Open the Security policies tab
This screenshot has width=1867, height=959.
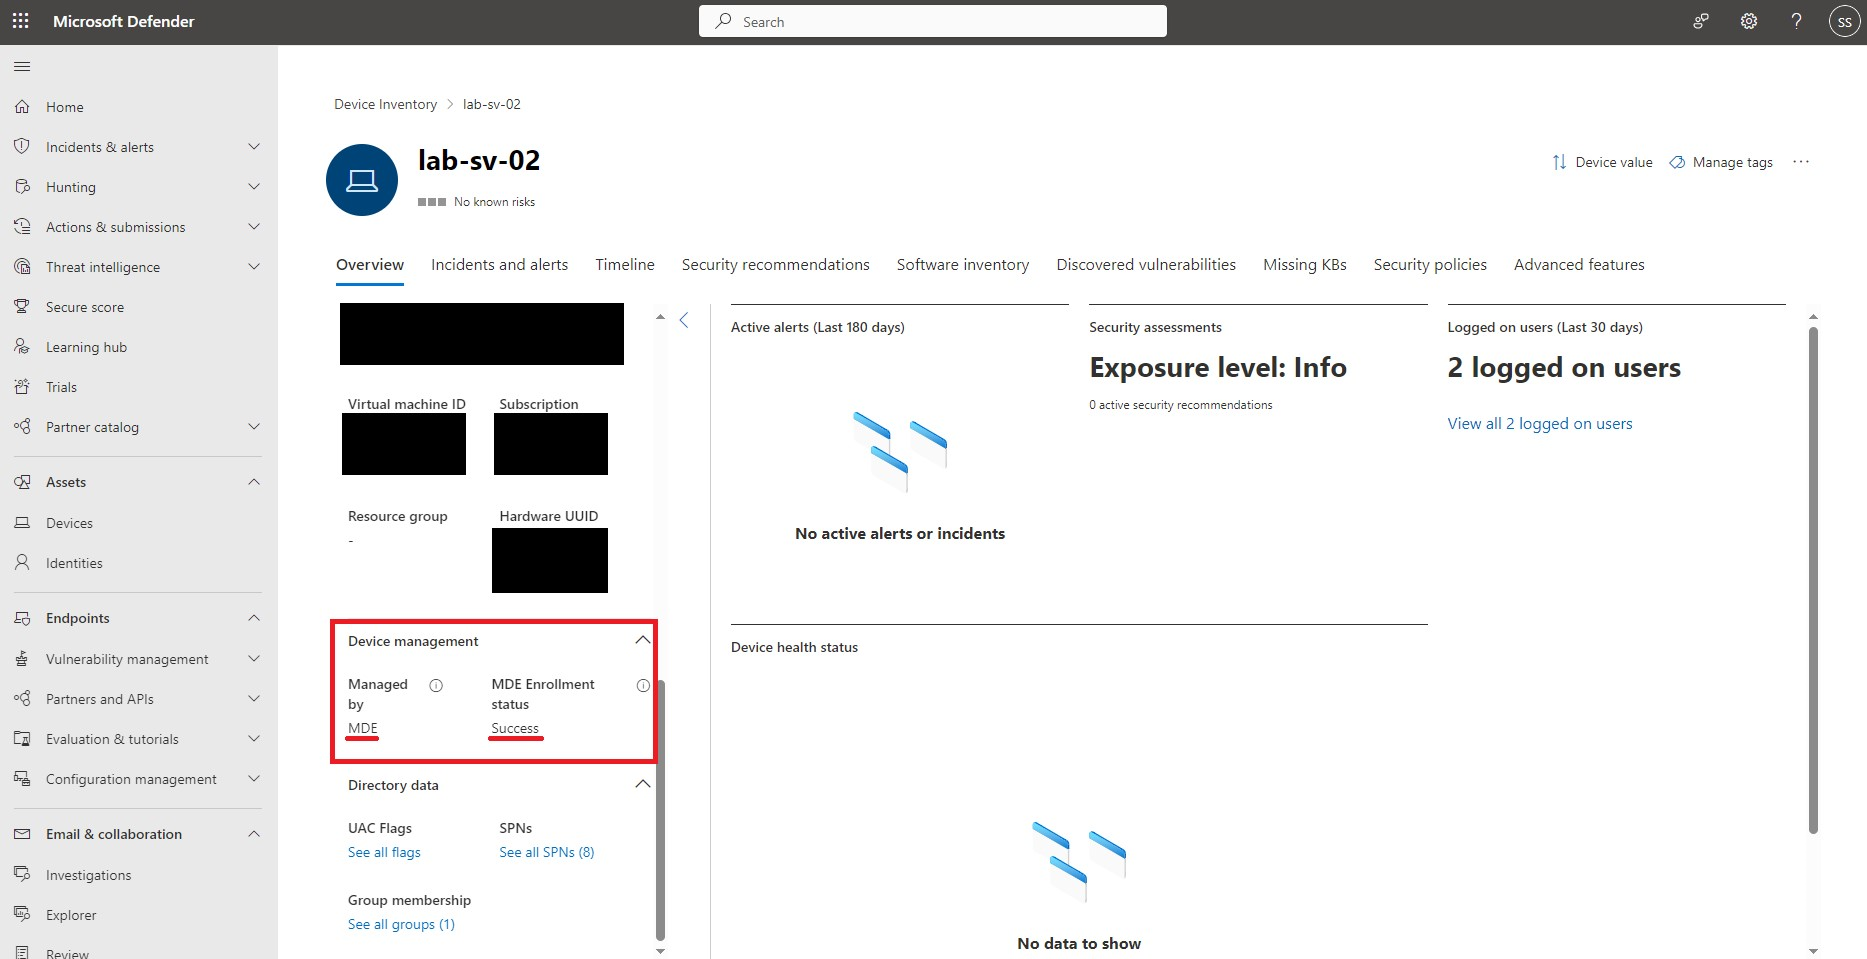point(1430,265)
